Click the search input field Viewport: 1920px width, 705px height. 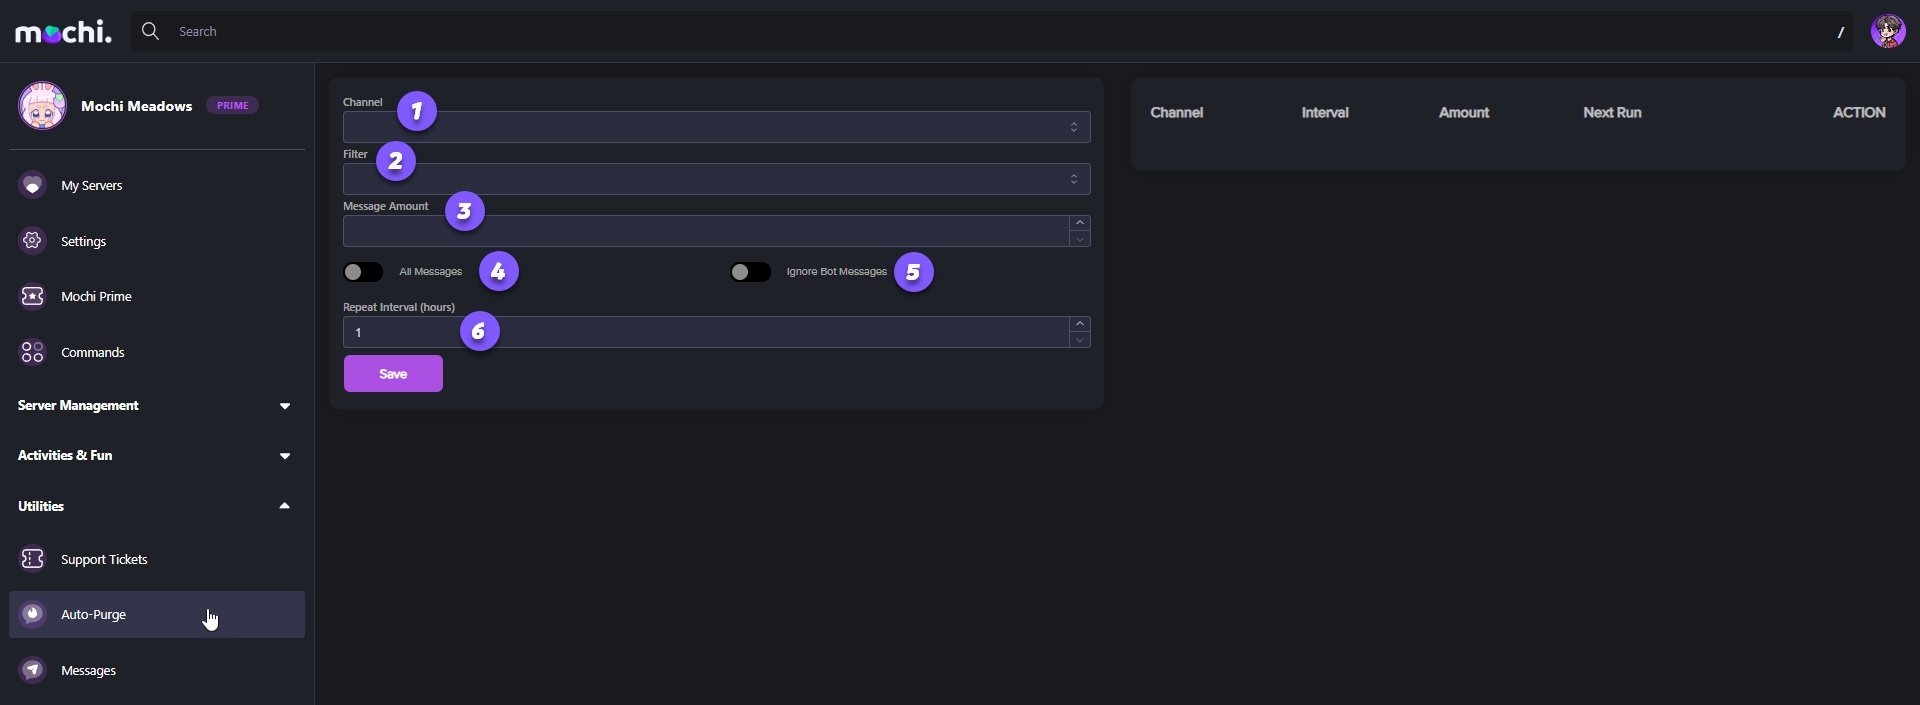[992, 31]
